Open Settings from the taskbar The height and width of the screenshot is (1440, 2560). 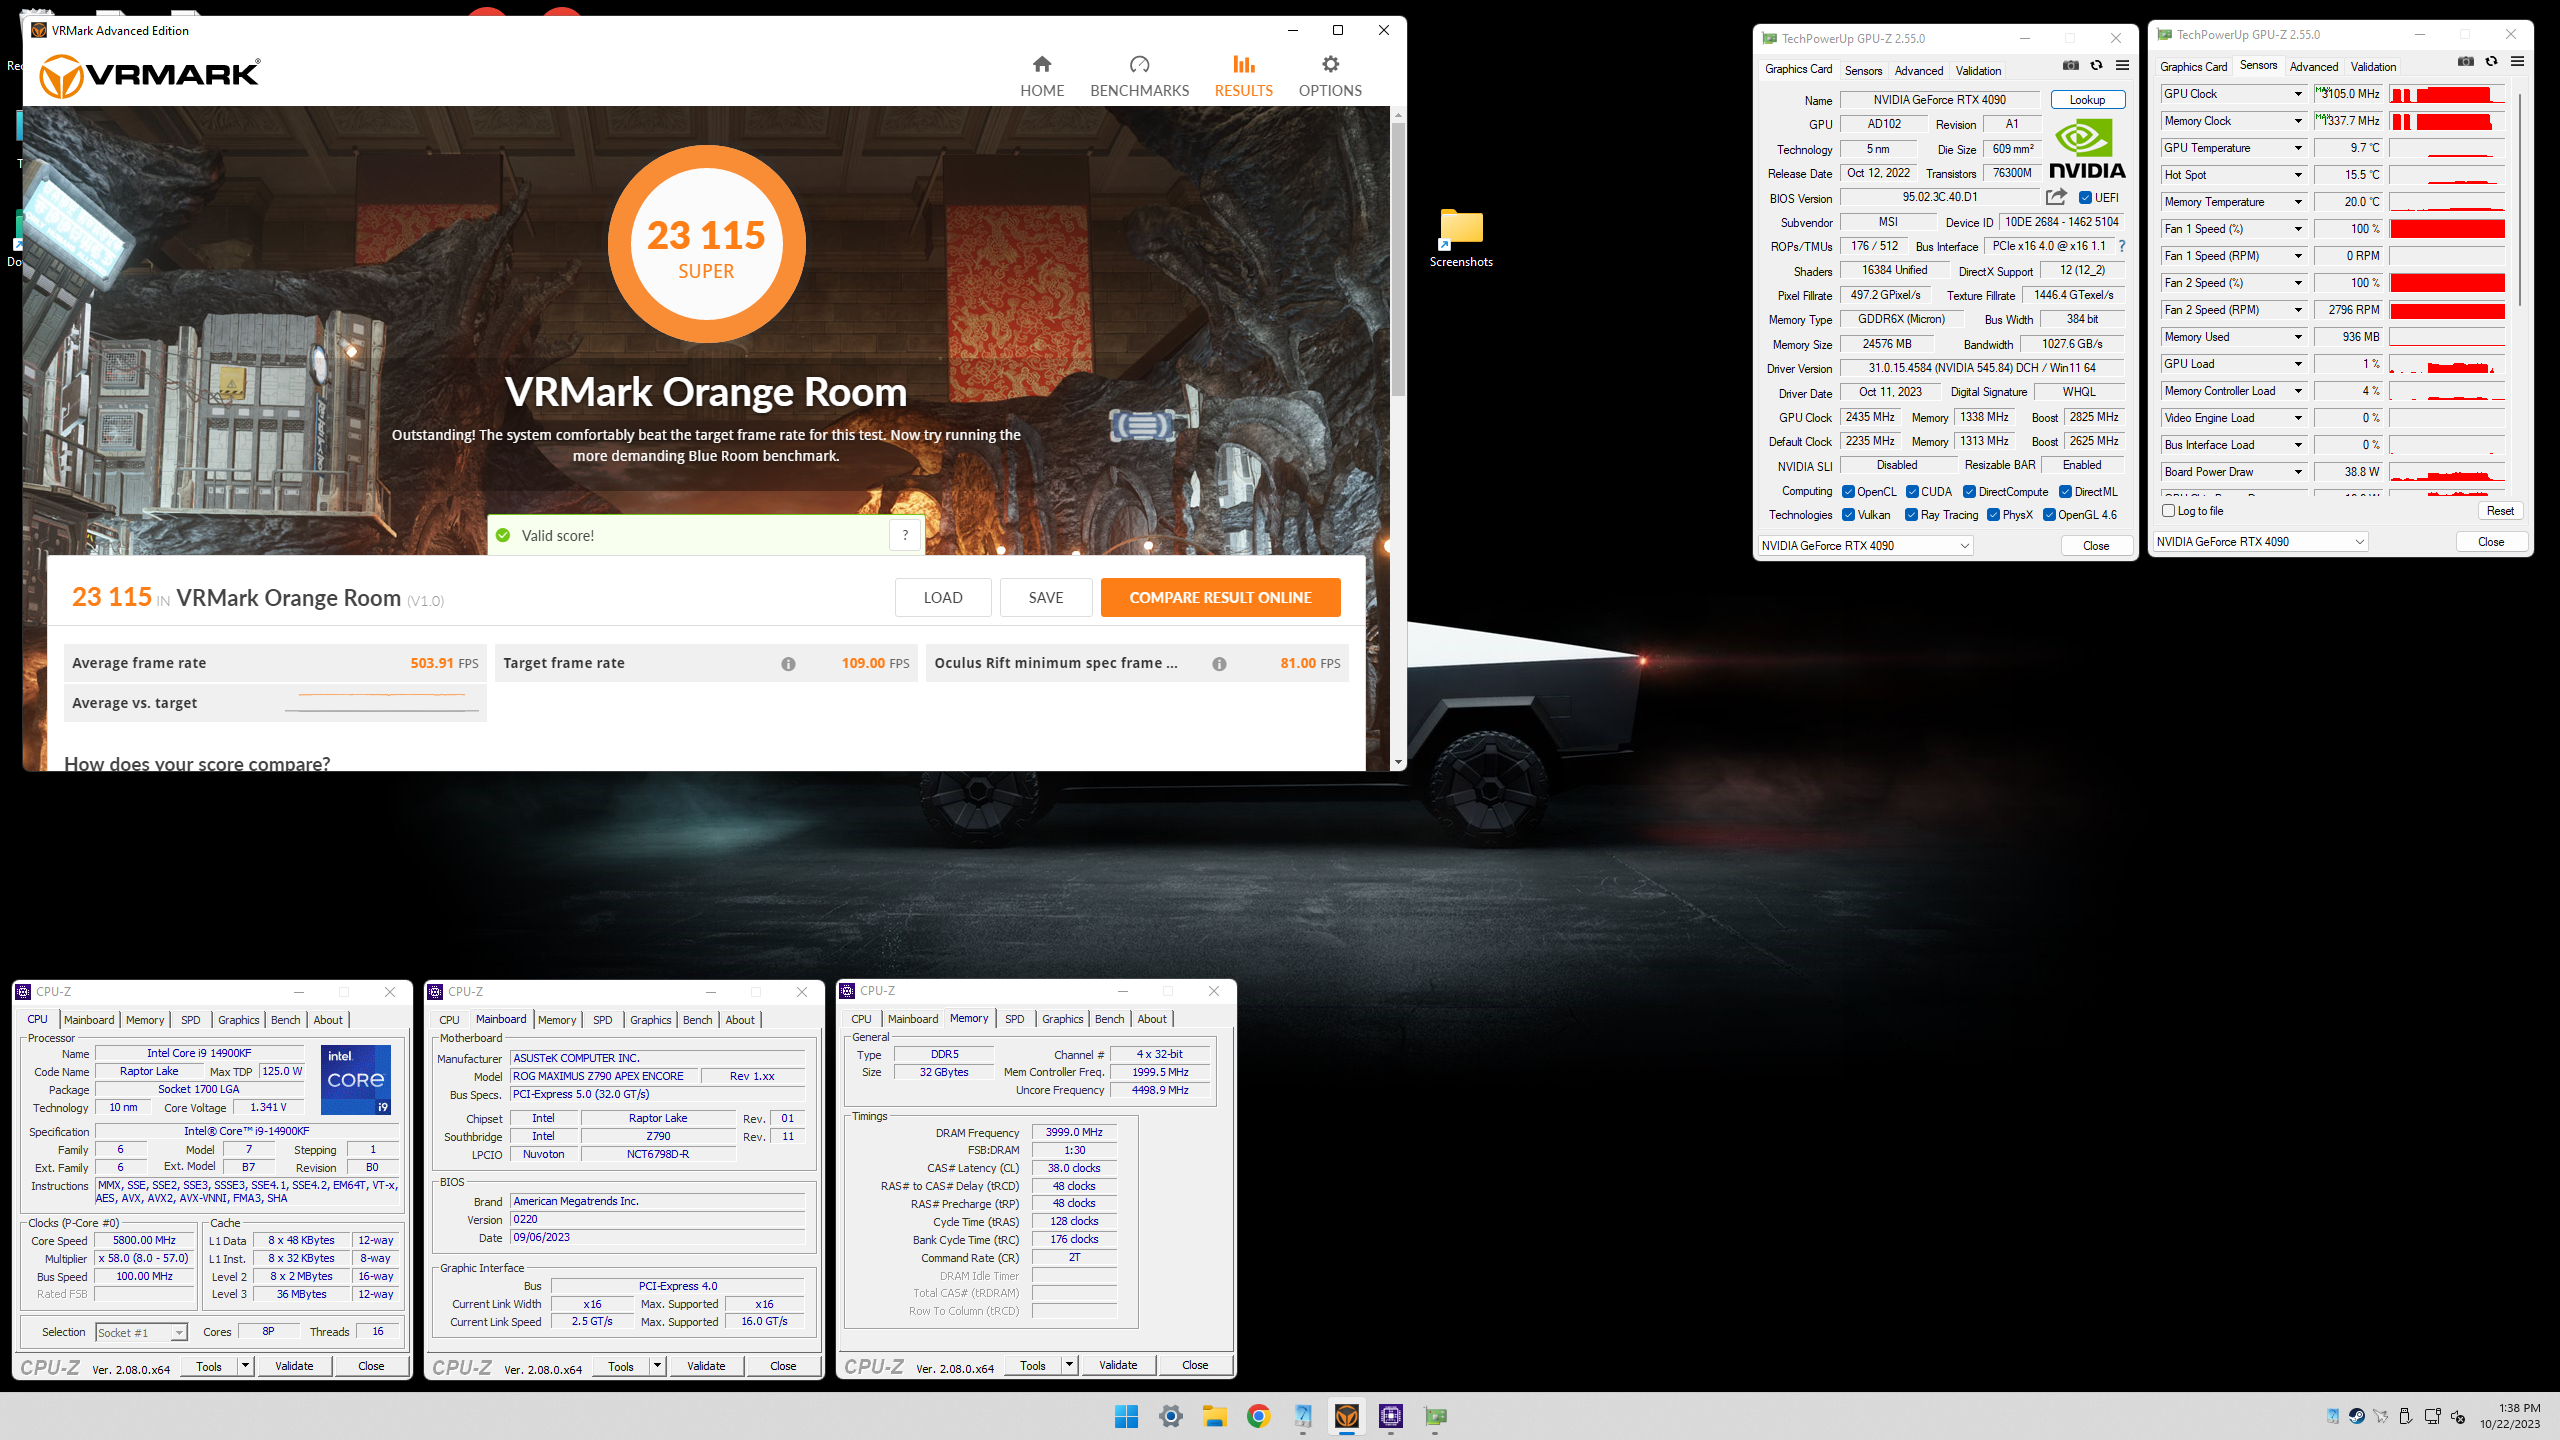[x=1170, y=1416]
